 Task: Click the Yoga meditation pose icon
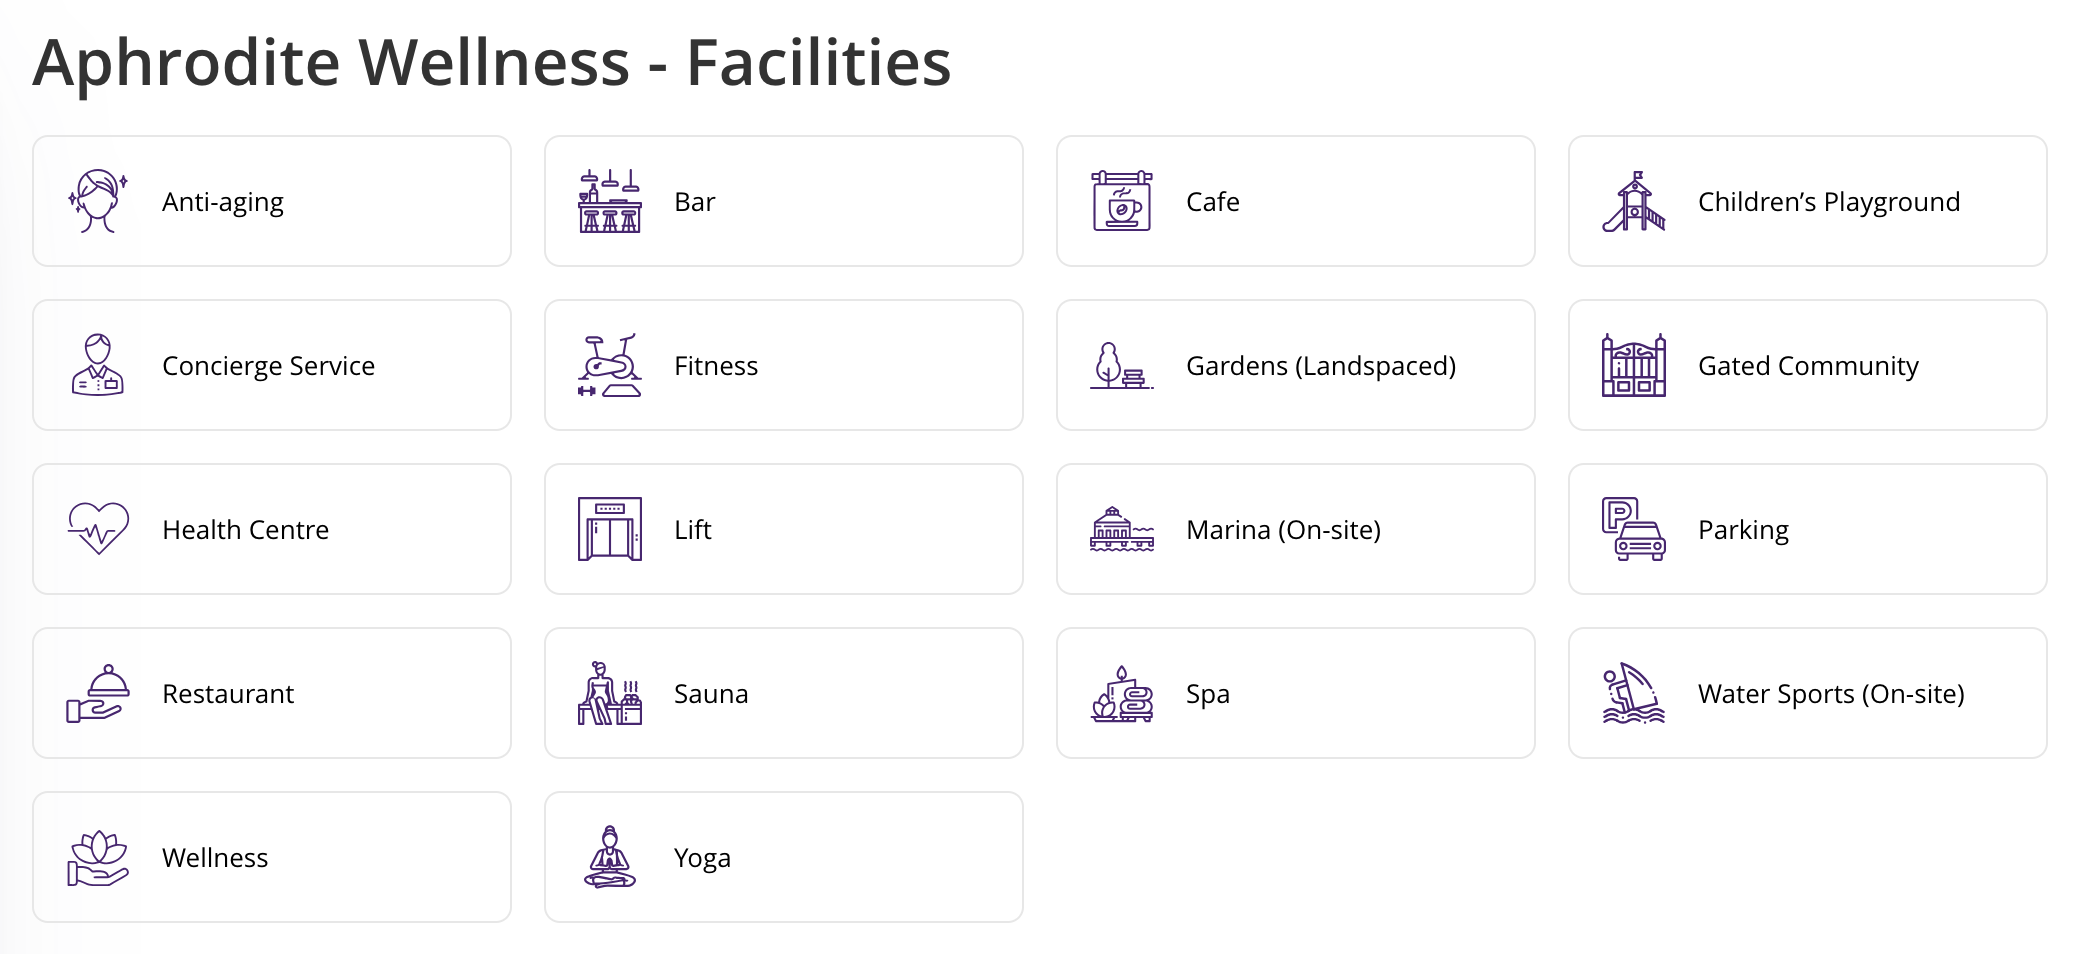pos(610,857)
